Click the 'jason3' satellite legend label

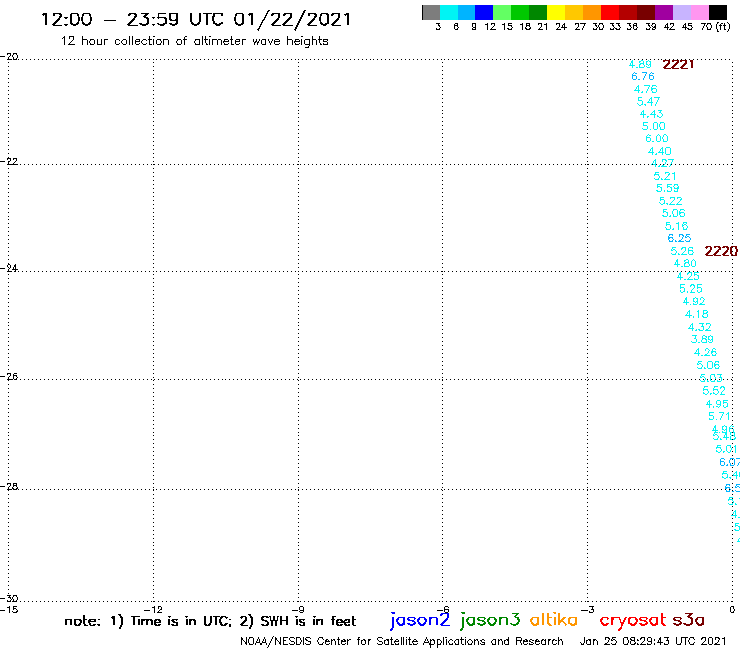(x=490, y=620)
